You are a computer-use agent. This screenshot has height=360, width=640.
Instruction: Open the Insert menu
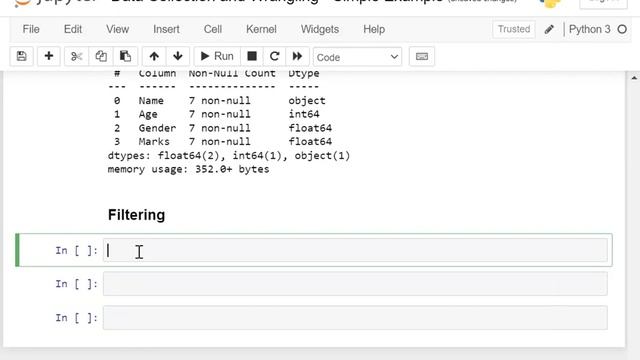(166, 29)
